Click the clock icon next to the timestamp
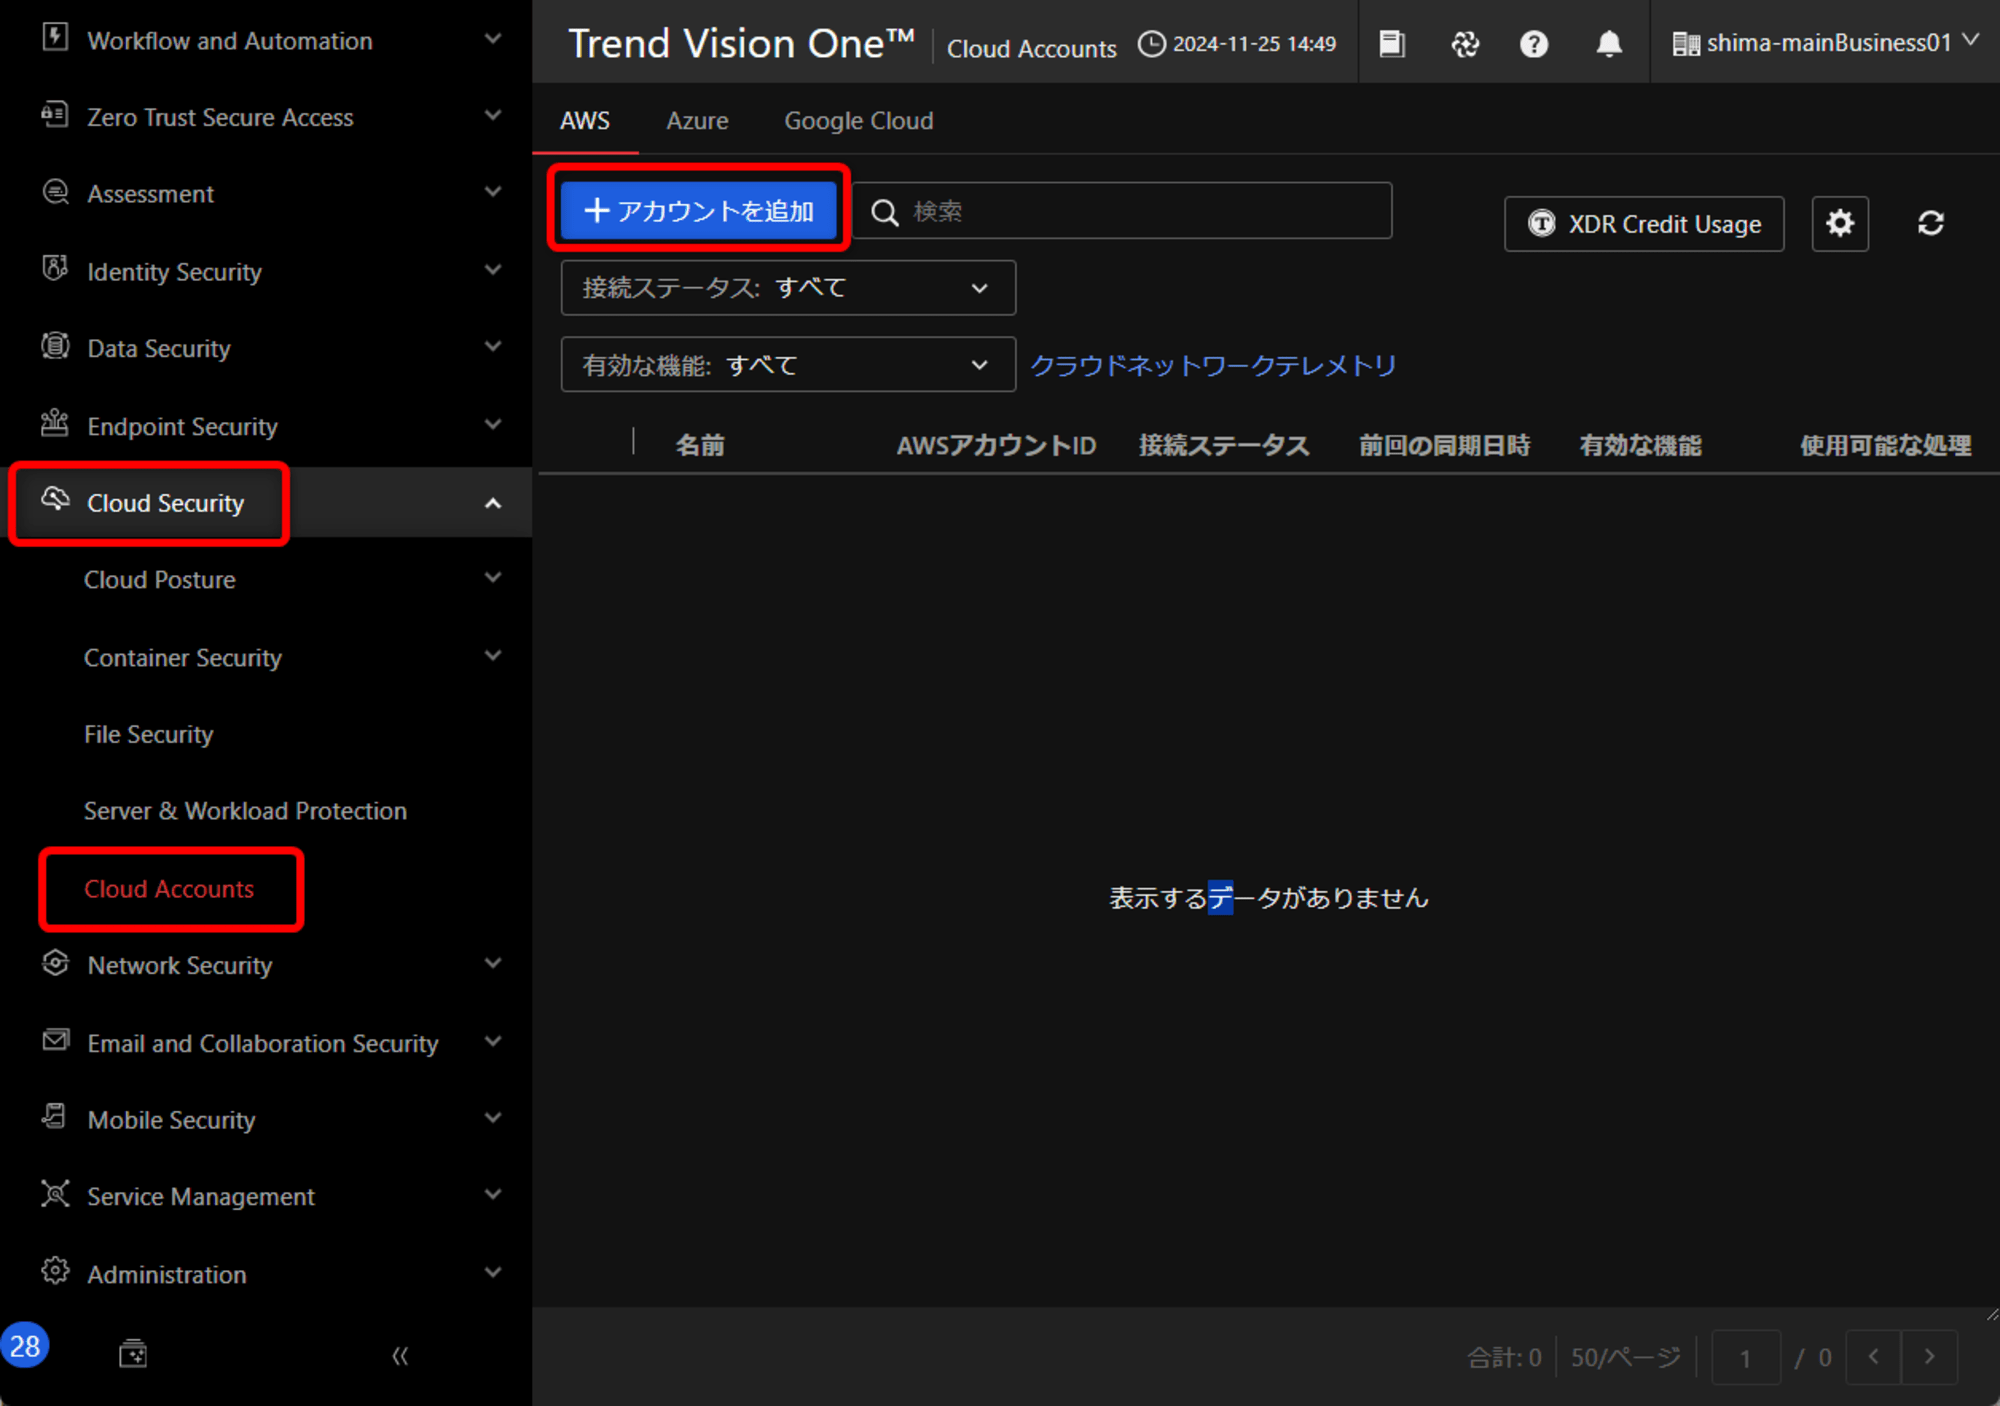The image size is (2000, 1406). tap(1152, 44)
